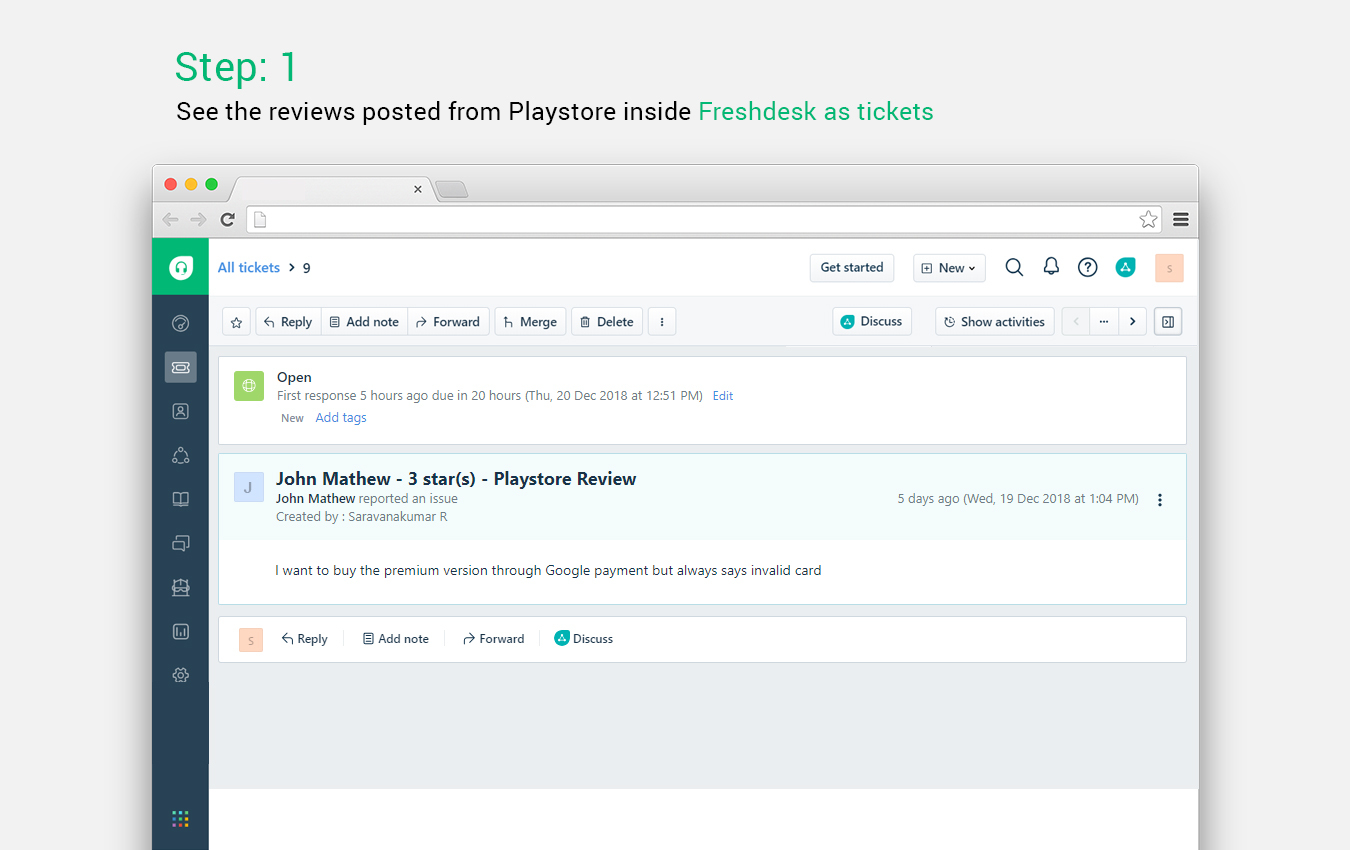Open a new browser tab
Image resolution: width=1350 pixels, height=850 pixels.
coord(452,189)
